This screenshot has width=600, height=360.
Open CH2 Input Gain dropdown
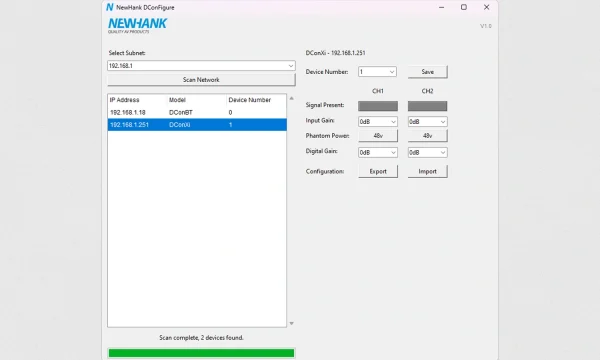427,122
